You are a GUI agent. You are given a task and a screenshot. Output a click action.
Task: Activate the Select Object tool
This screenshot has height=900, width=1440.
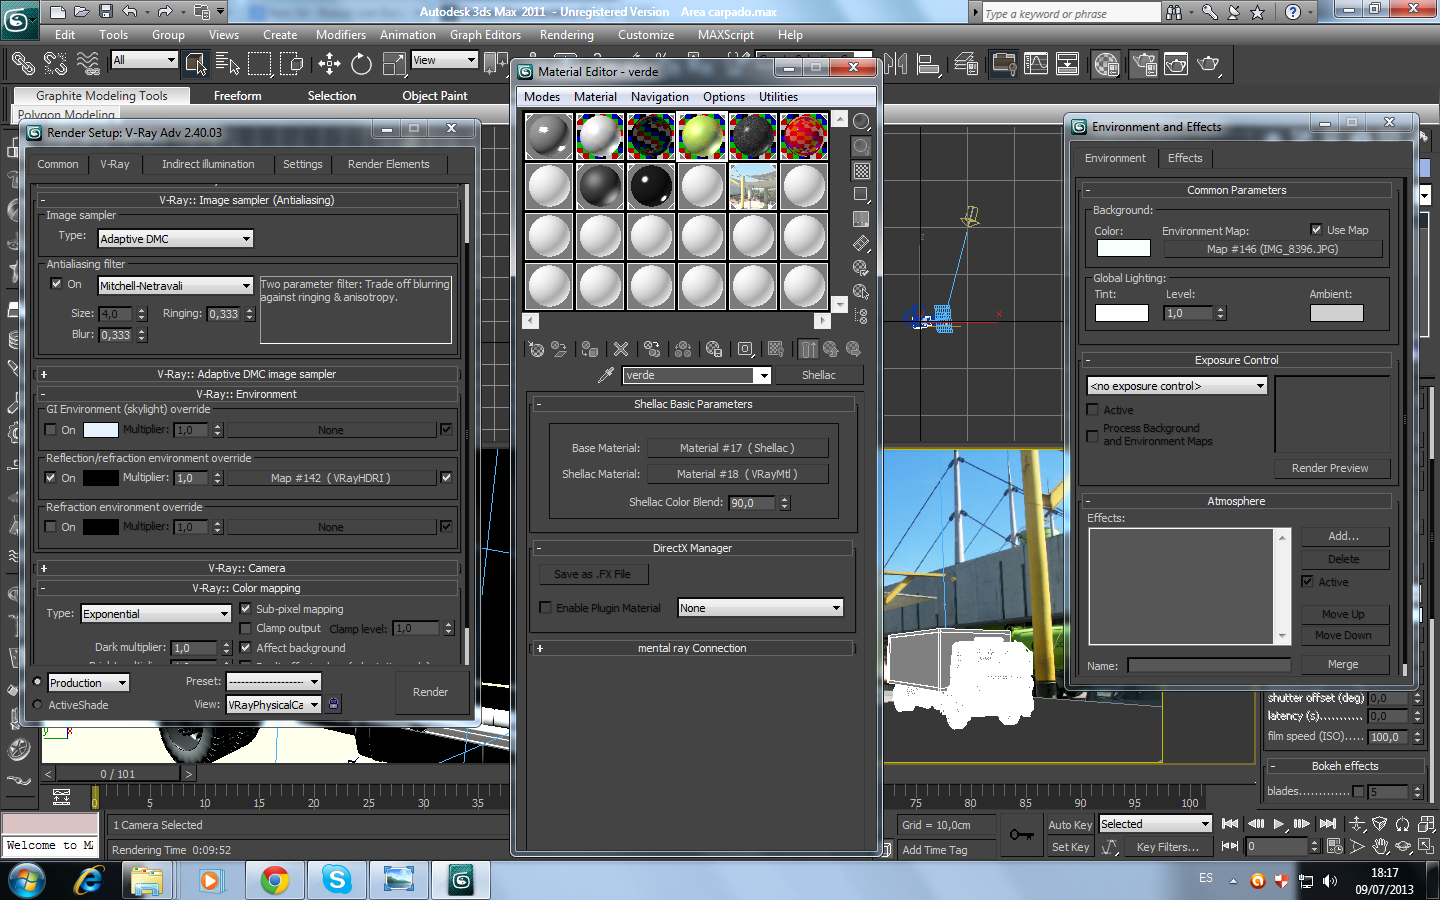click(196, 64)
